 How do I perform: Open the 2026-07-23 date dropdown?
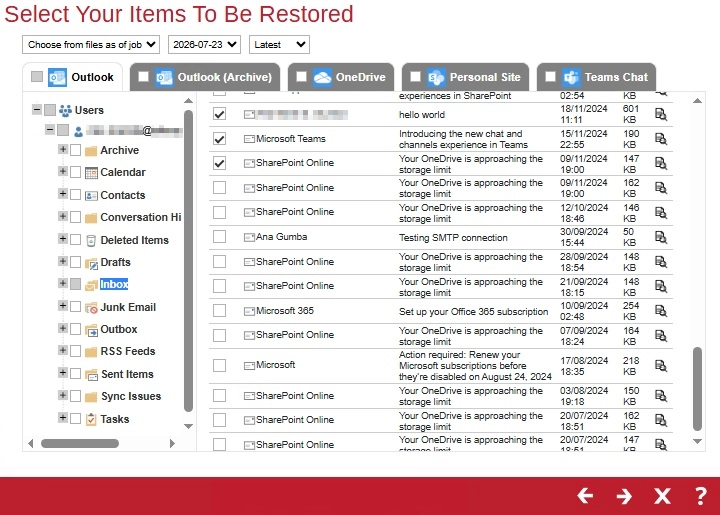(204, 45)
